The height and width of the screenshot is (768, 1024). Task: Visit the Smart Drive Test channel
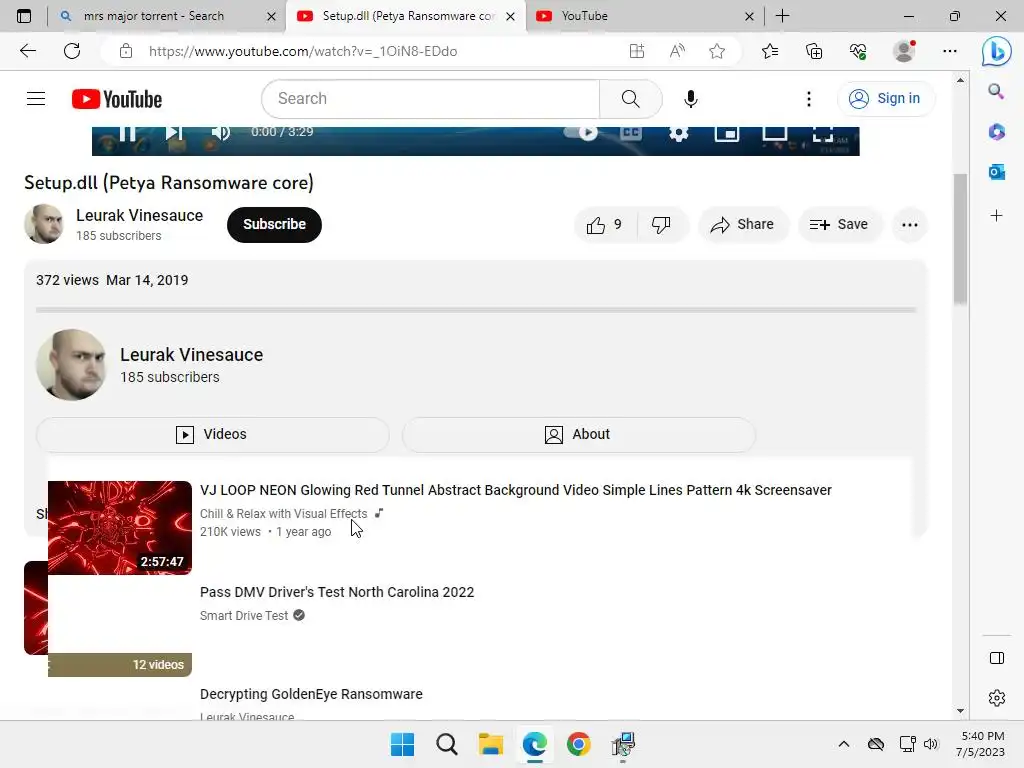tap(244, 616)
